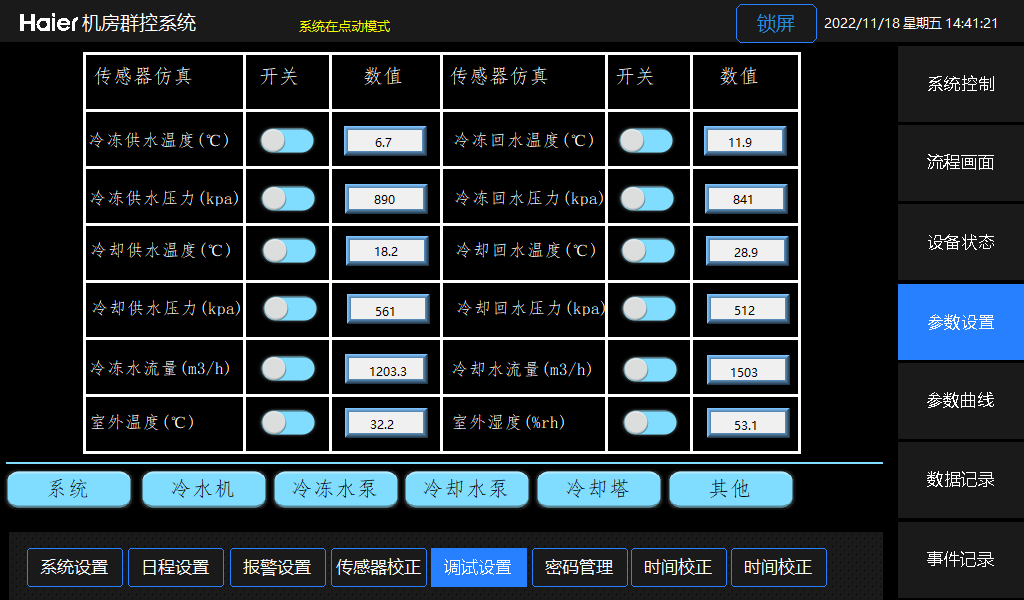The image size is (1024, 600).
Task: Toggle the 冷却水流量 simulation switch
Action: click(x=649, y=370)
